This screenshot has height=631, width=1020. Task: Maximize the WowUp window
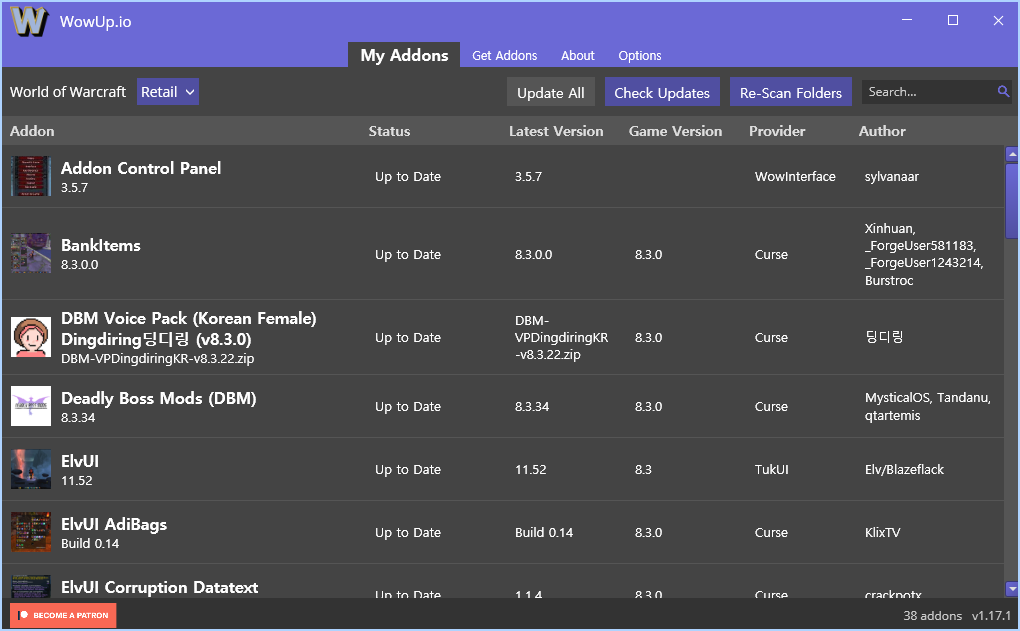(952, 20)
